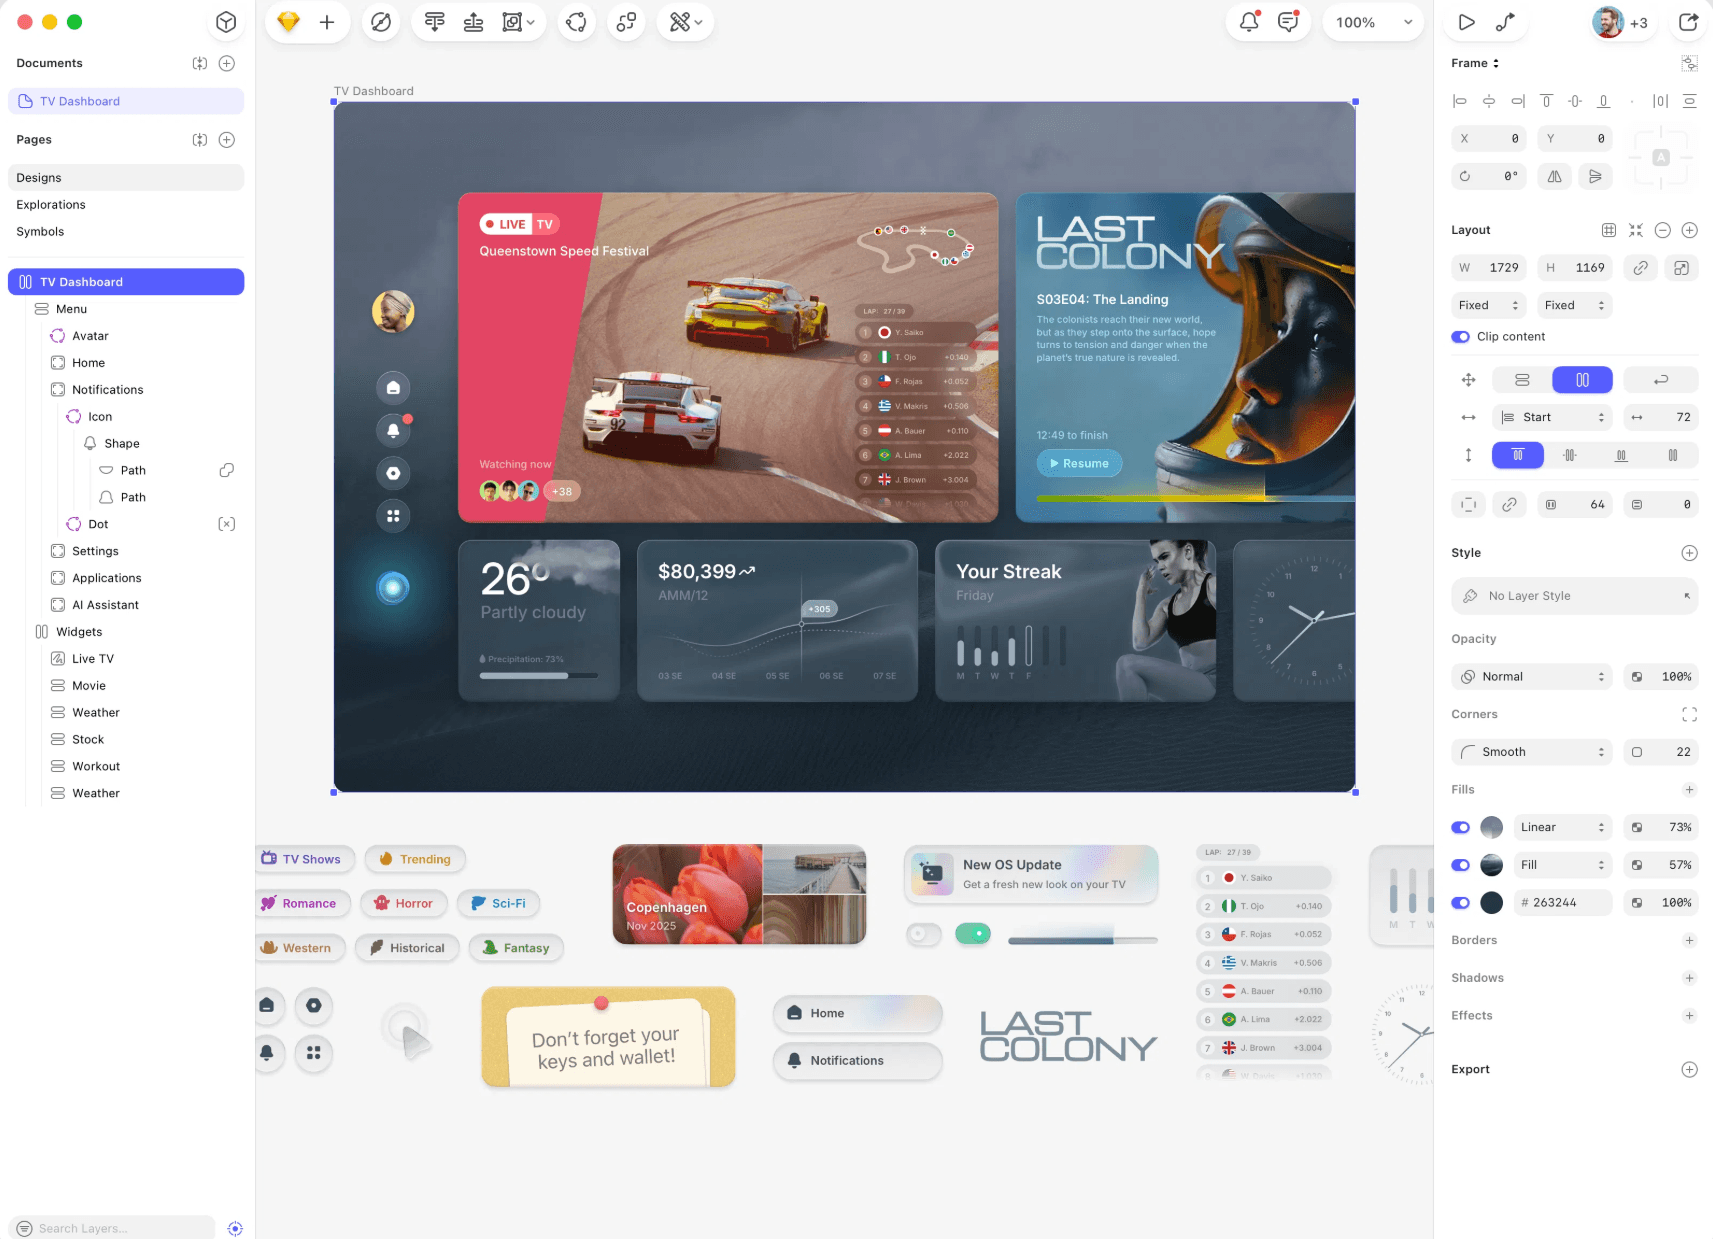
Task: Open the Symbols page
Action: click(x=40, y=231)
